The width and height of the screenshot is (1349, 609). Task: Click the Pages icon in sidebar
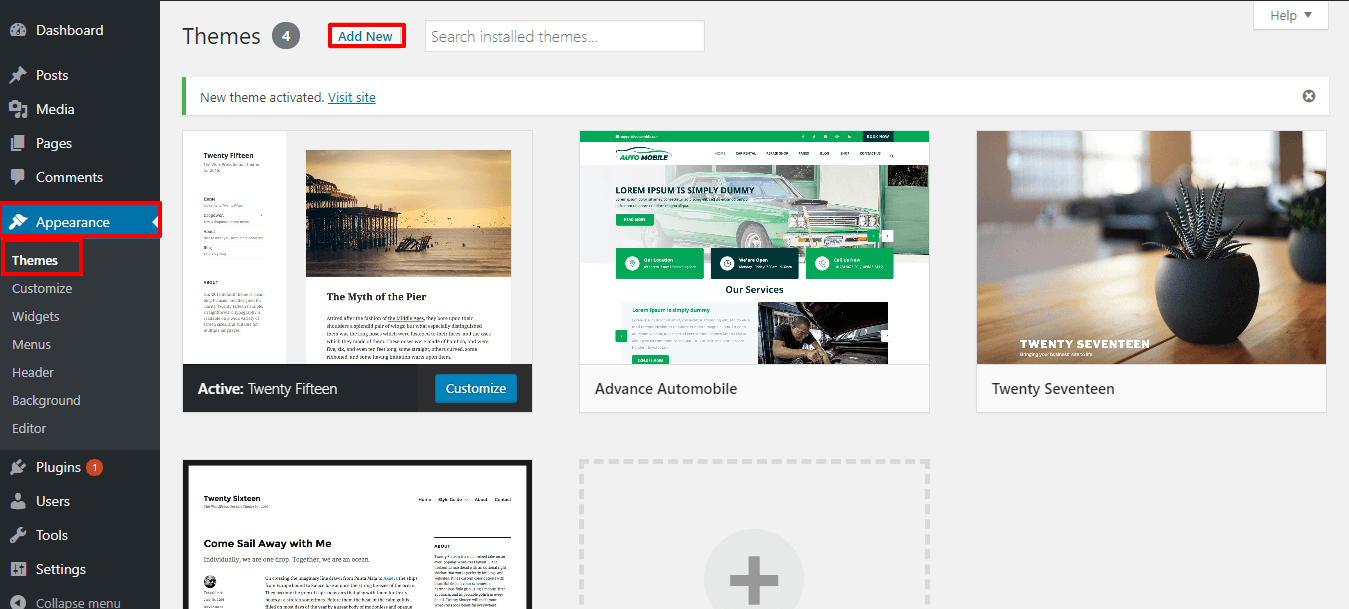click(18, 143)
